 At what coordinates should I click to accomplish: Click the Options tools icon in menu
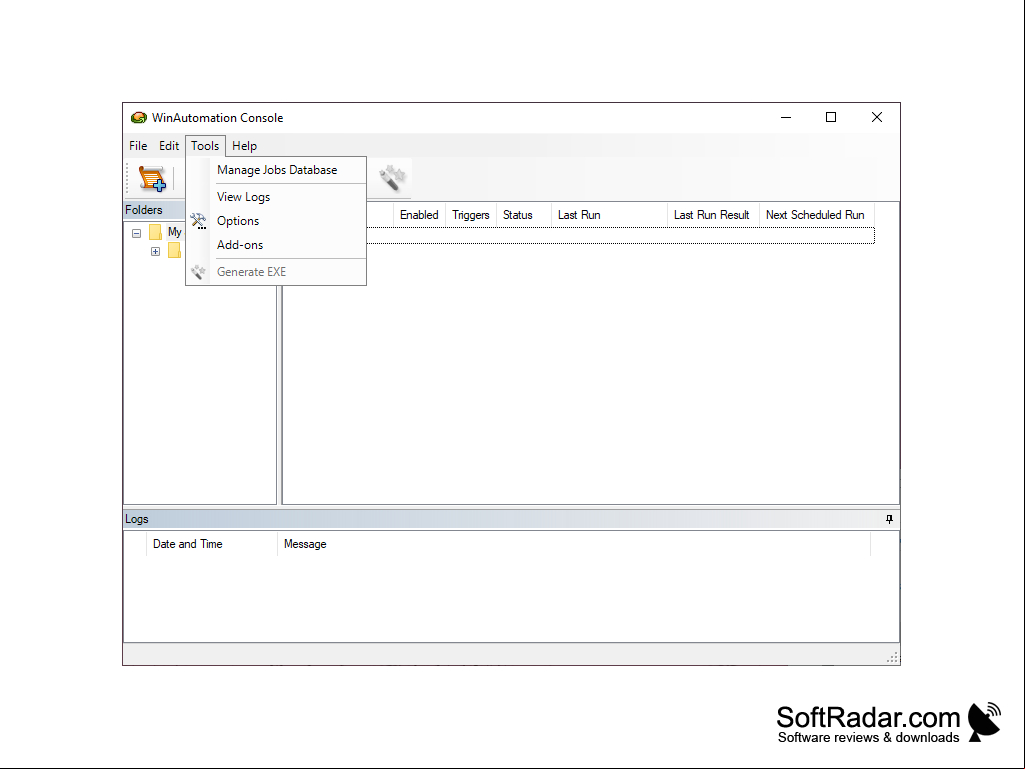click(198, 221)
